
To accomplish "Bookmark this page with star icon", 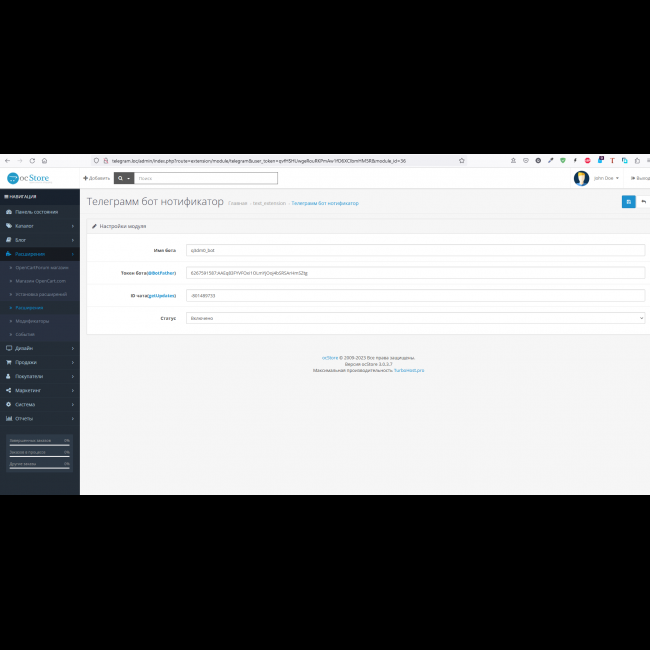I will tap(461, 160).
